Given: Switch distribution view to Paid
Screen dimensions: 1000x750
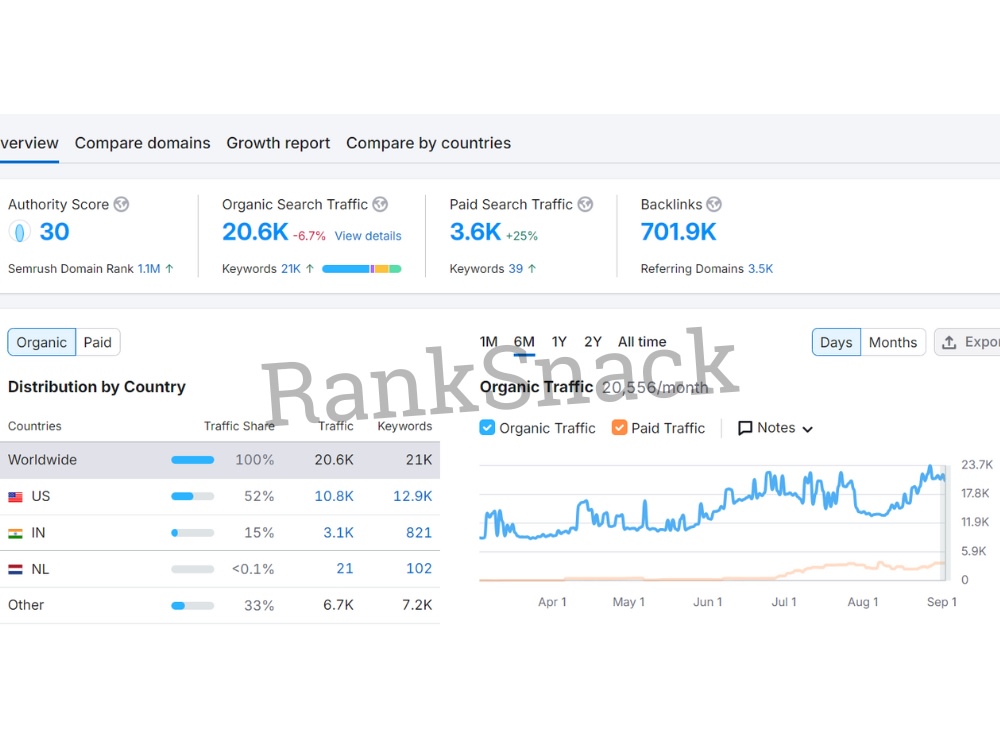Looking at the screenshot, I should [98, 342].
